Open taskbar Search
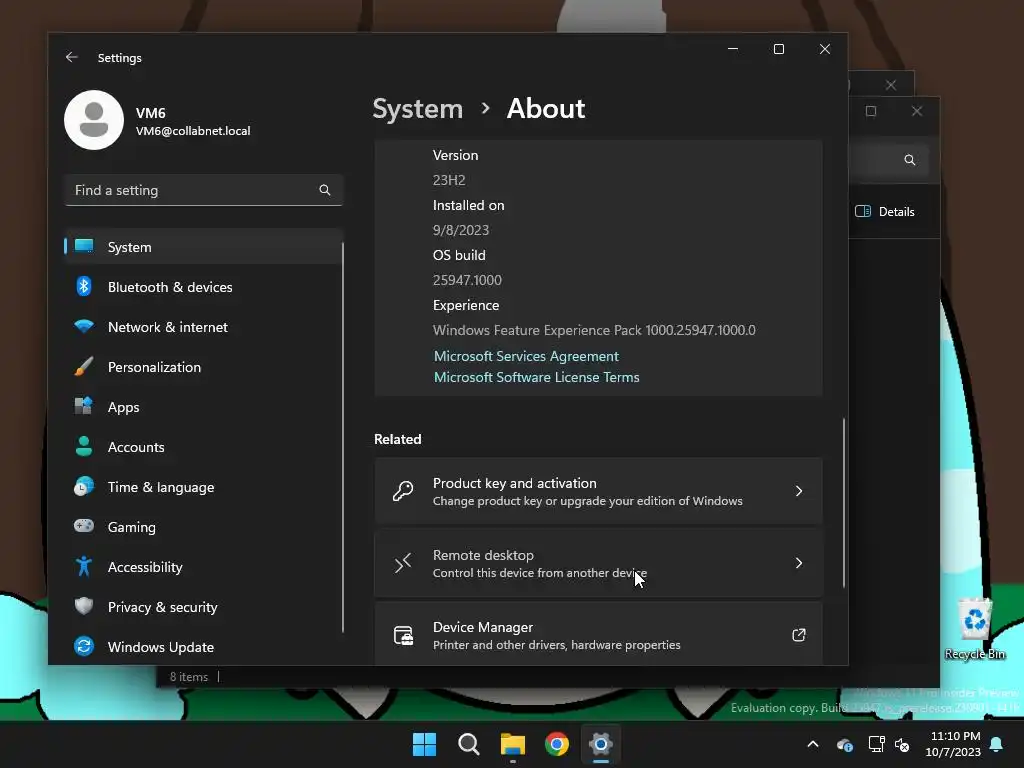 468,744
